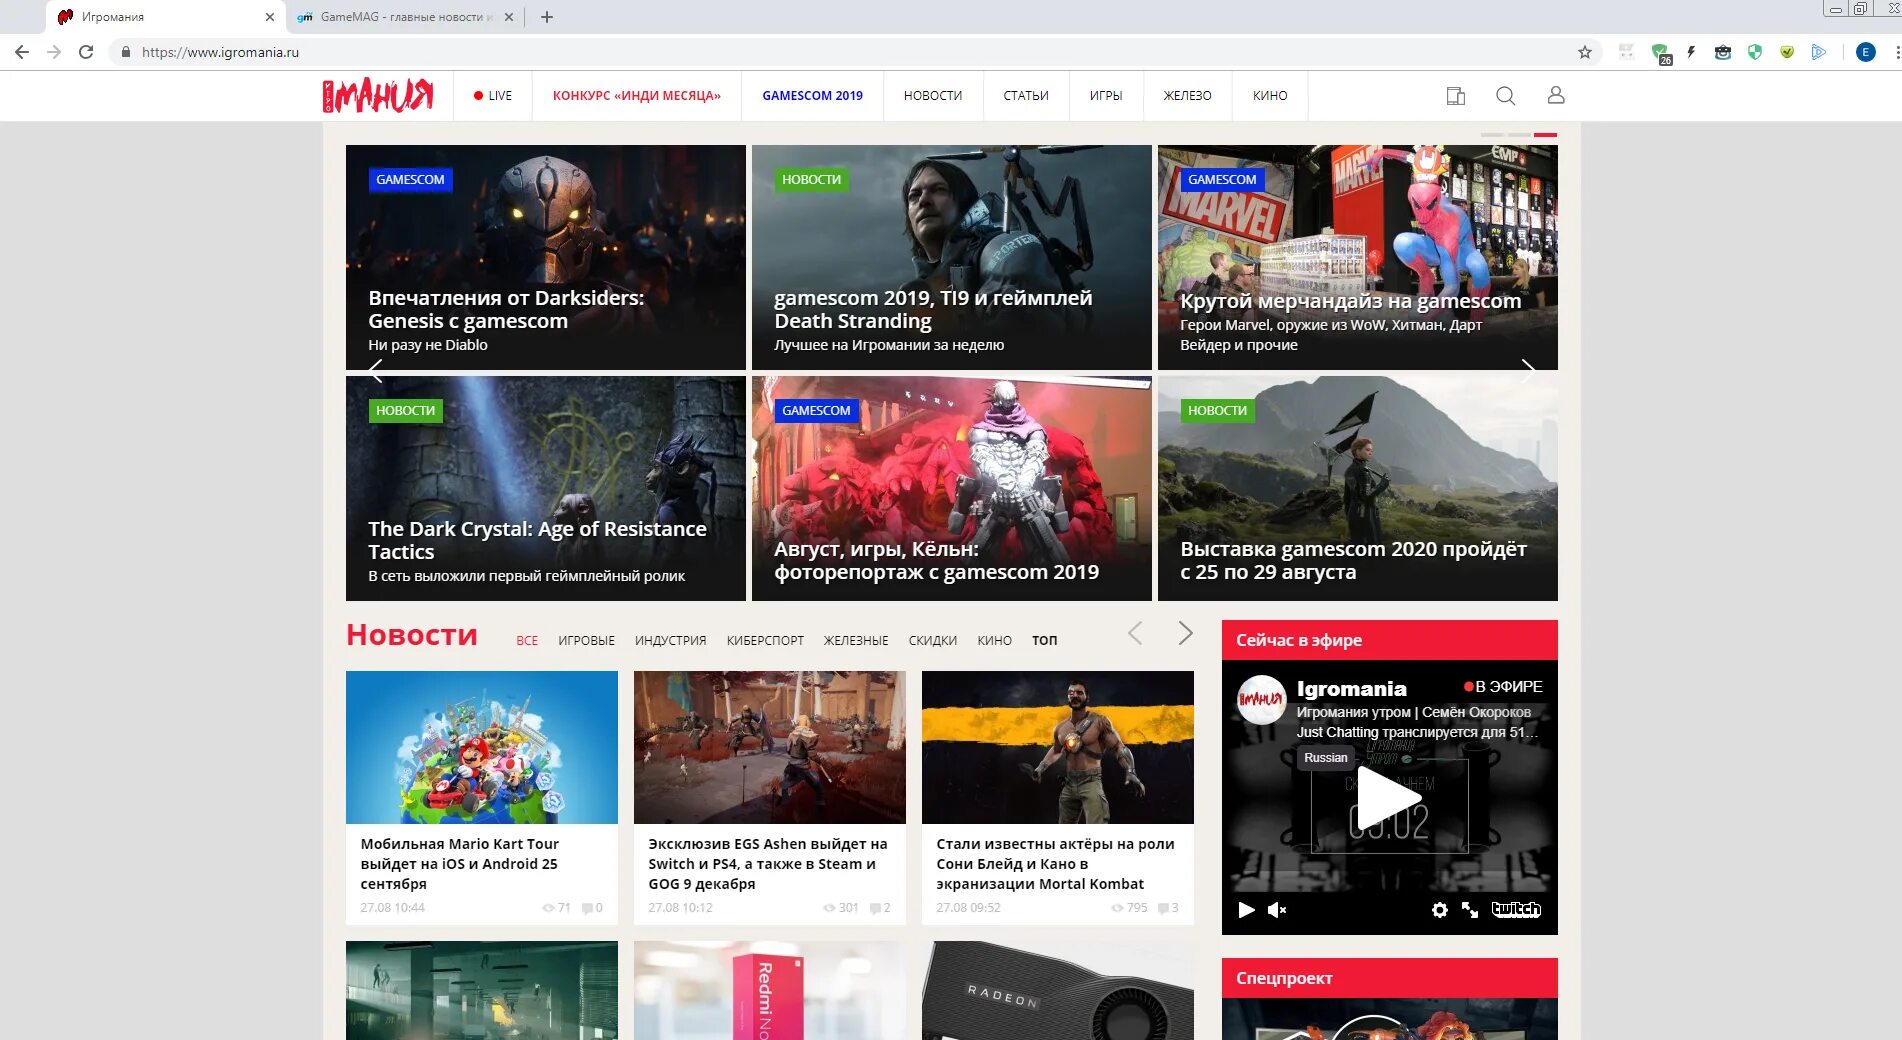
Task: Click the previous news page arrow
Action: (1135, 633)
